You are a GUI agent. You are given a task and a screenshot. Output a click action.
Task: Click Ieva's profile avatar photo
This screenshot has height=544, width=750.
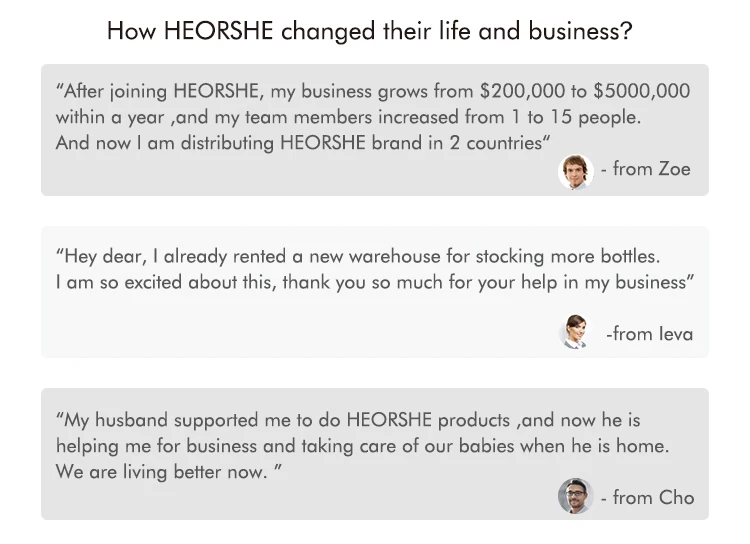click(x=575, y=332)
